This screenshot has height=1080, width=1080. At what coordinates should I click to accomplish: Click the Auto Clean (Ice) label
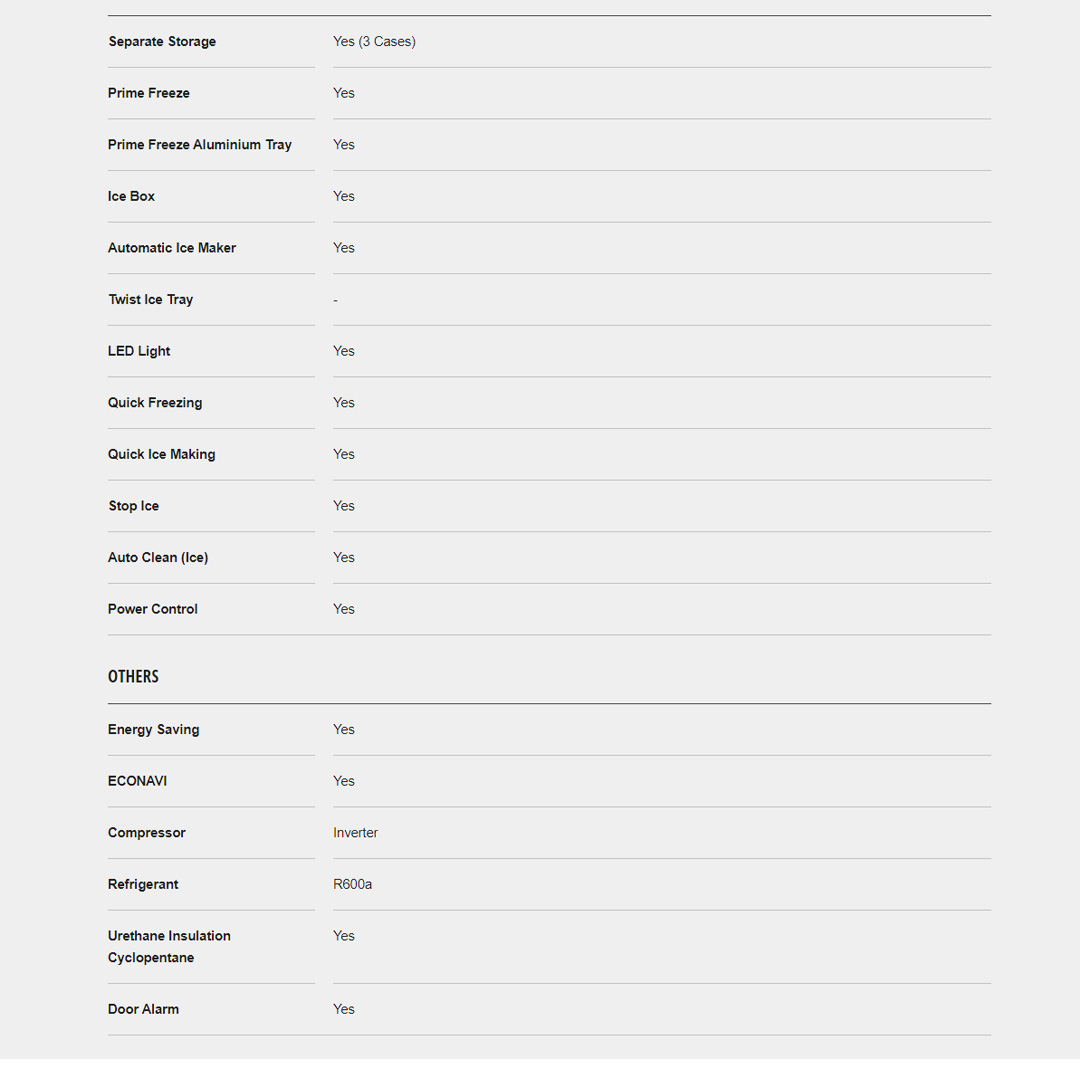(158, 558)
